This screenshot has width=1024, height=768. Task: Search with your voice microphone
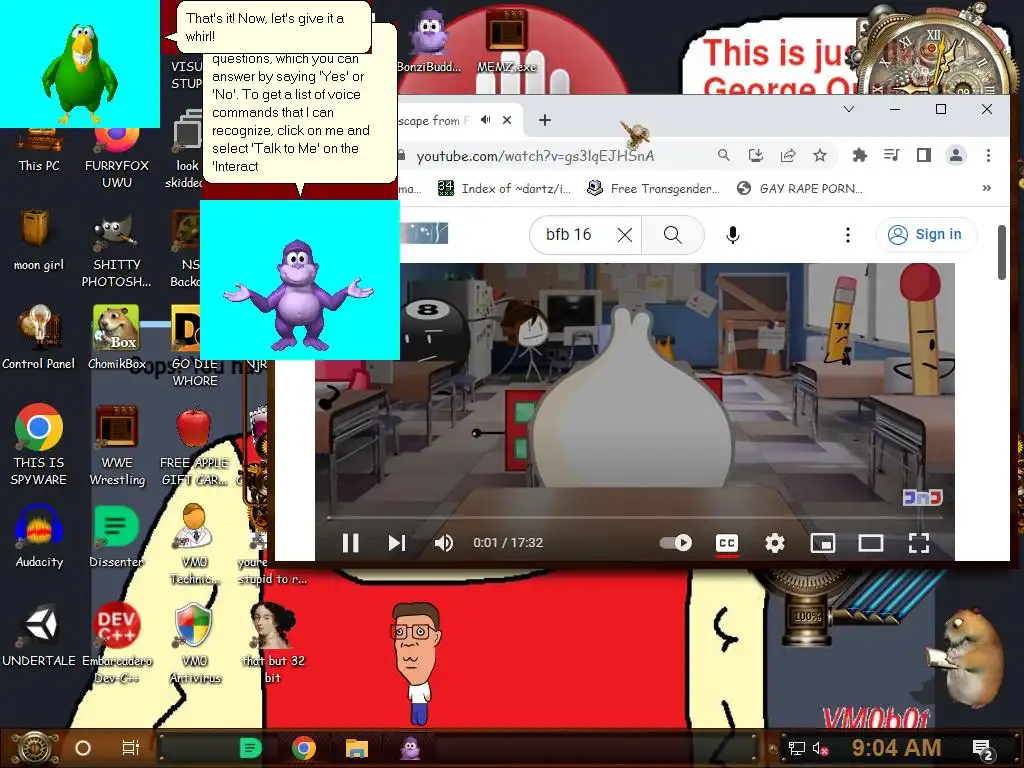[733, 235]
